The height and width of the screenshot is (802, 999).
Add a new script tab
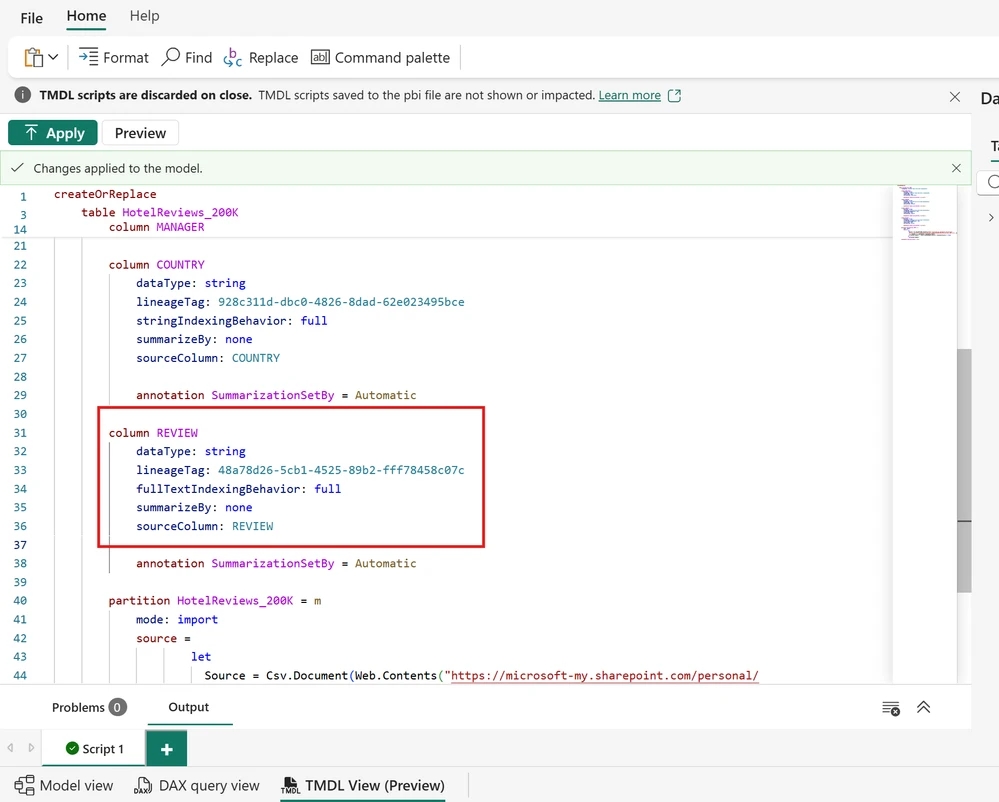[166, 748]
